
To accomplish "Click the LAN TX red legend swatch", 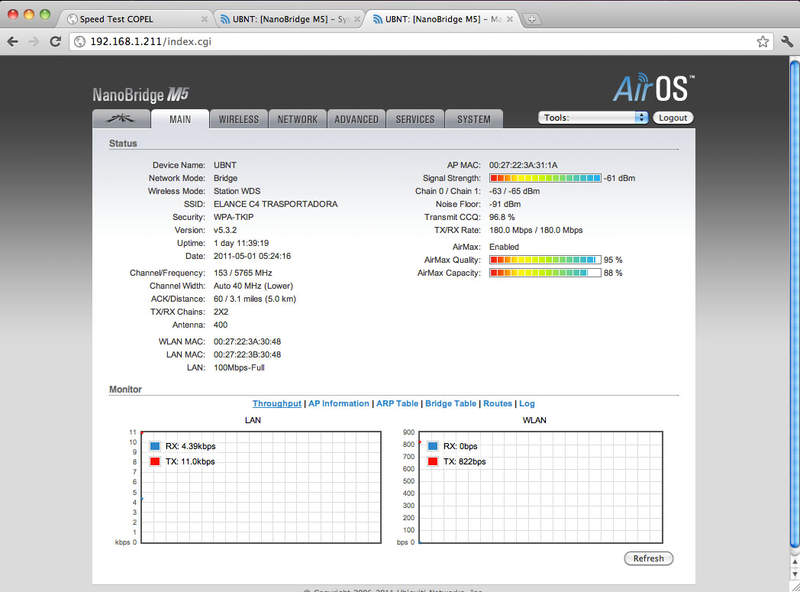I will pos(155,461).
